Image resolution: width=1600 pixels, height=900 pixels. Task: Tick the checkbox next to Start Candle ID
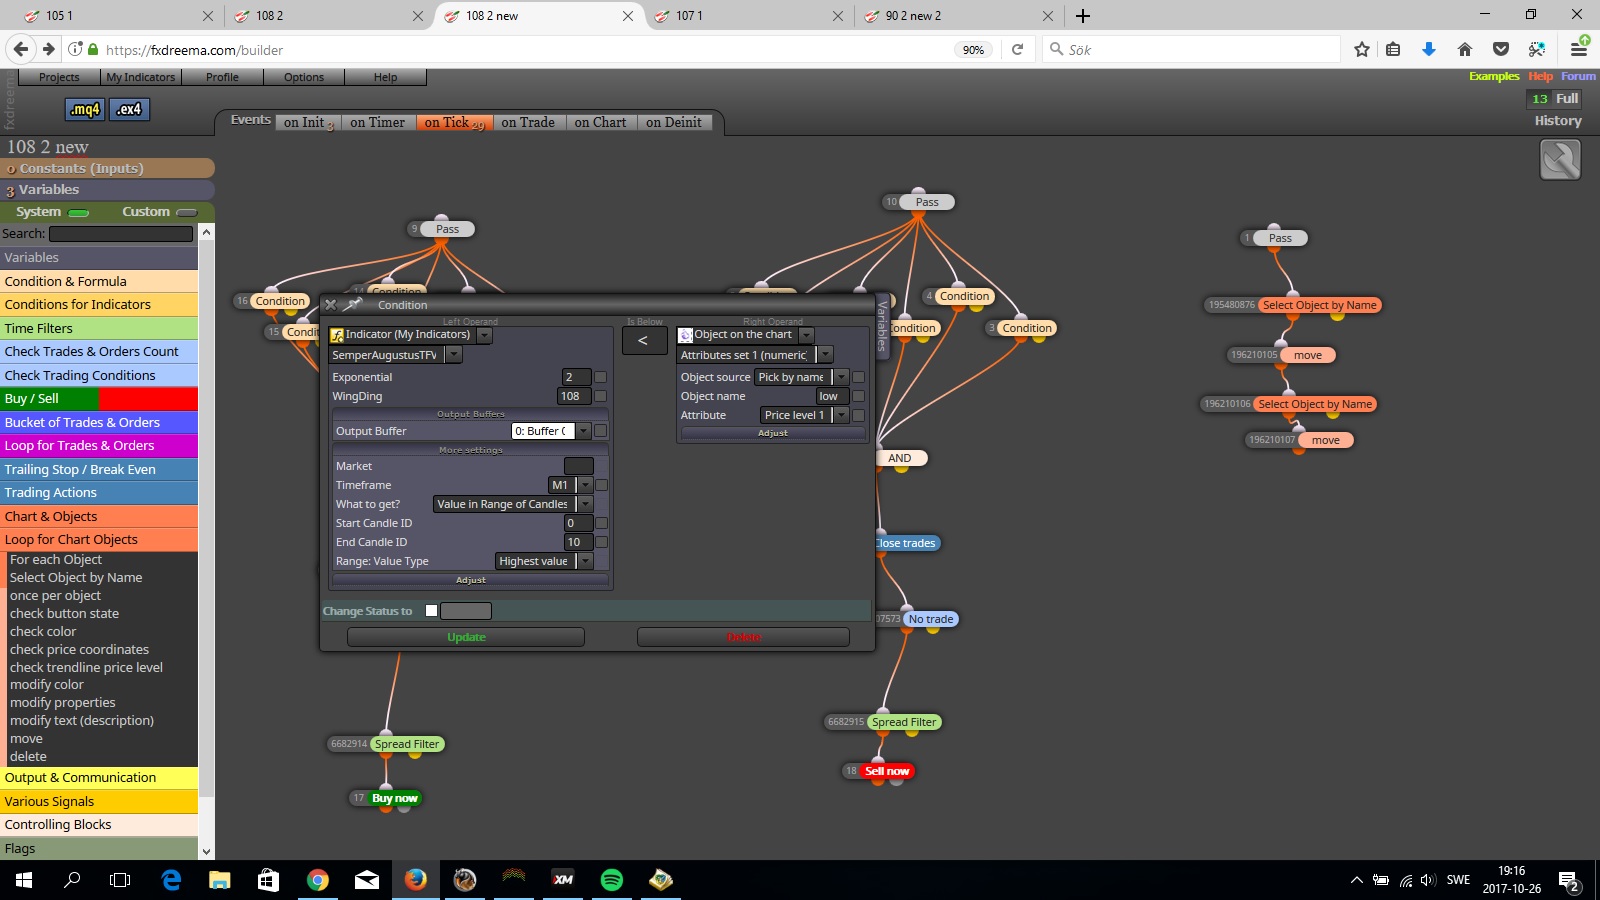(x=601, y=523)
